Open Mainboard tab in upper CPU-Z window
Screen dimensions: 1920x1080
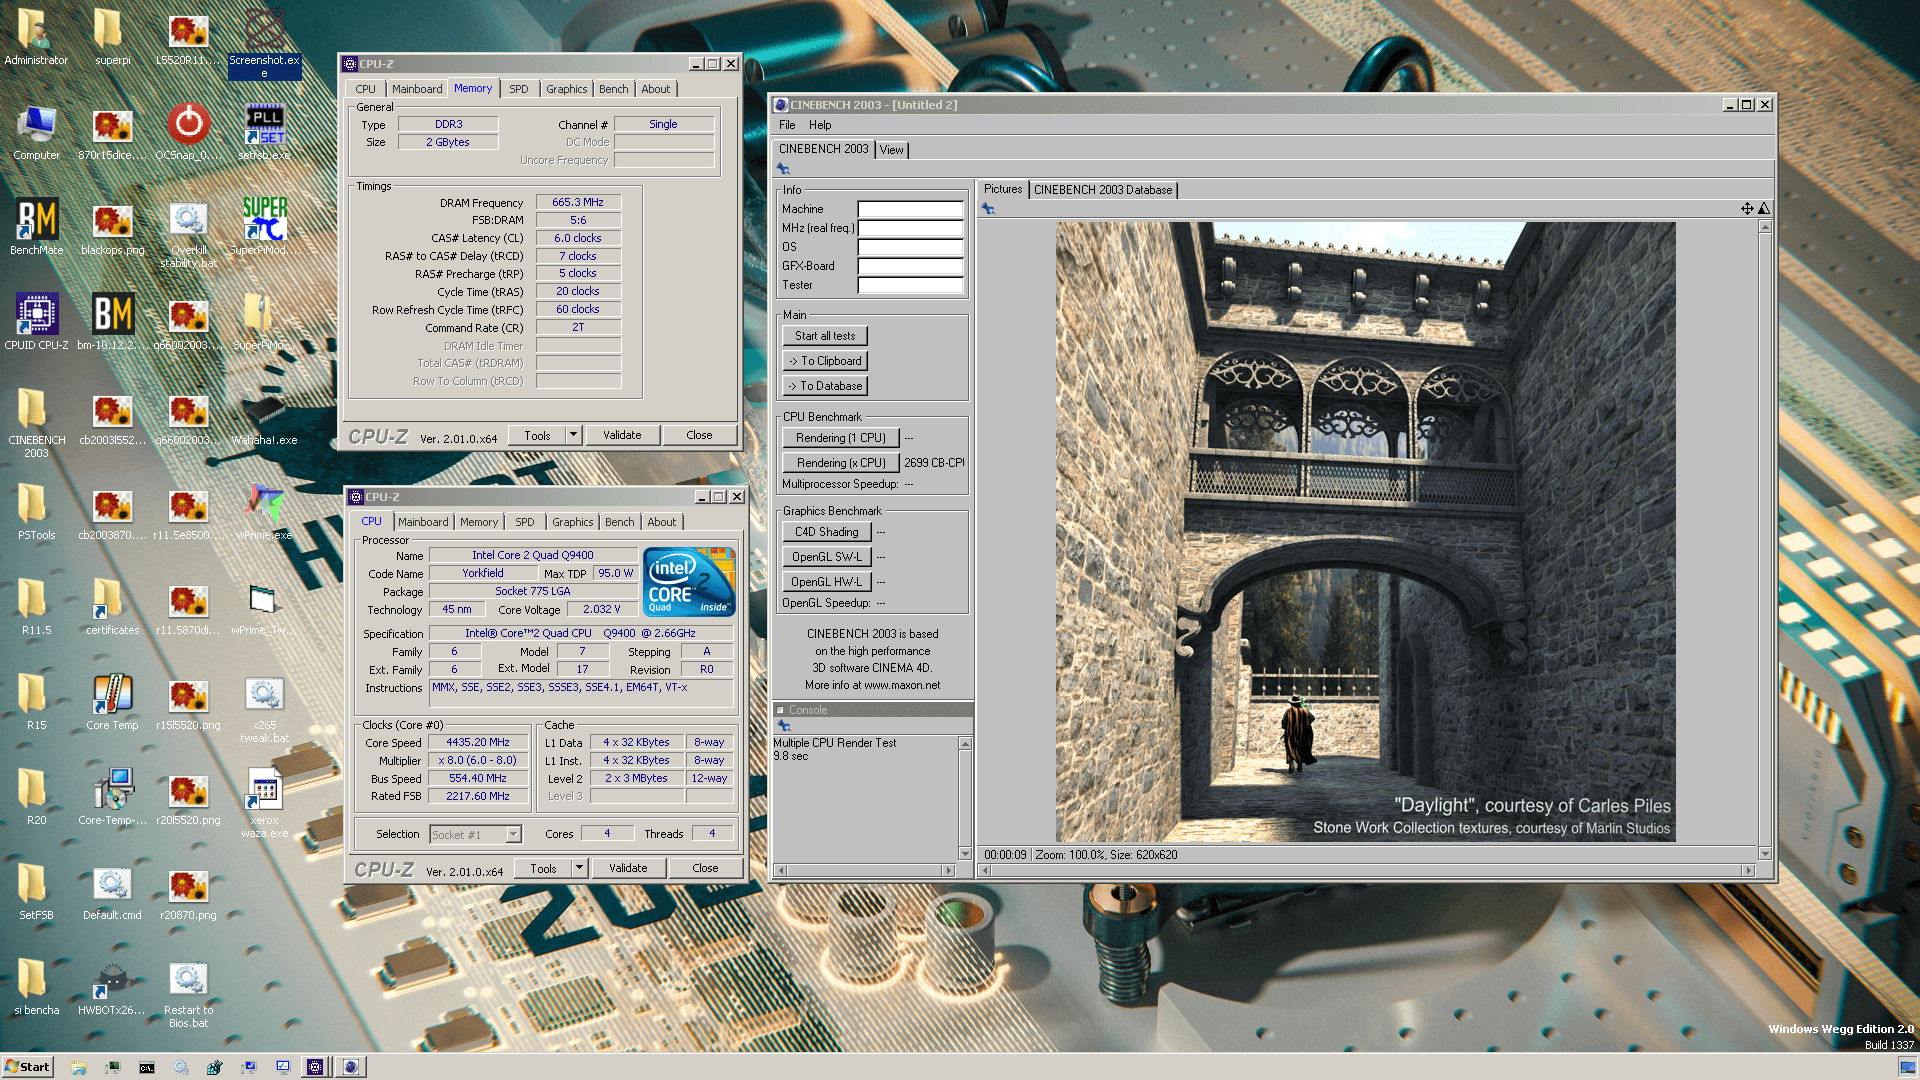pos(416,89)
